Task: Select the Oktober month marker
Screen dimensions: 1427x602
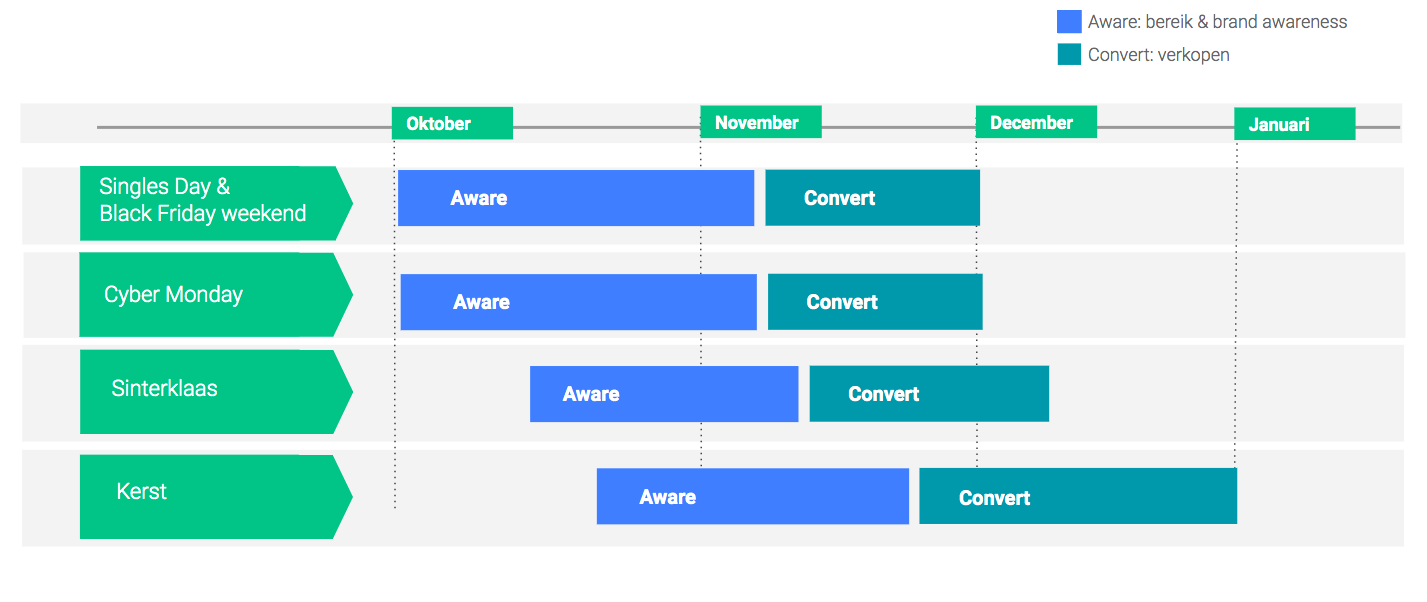Action: [x=452, y=123]
